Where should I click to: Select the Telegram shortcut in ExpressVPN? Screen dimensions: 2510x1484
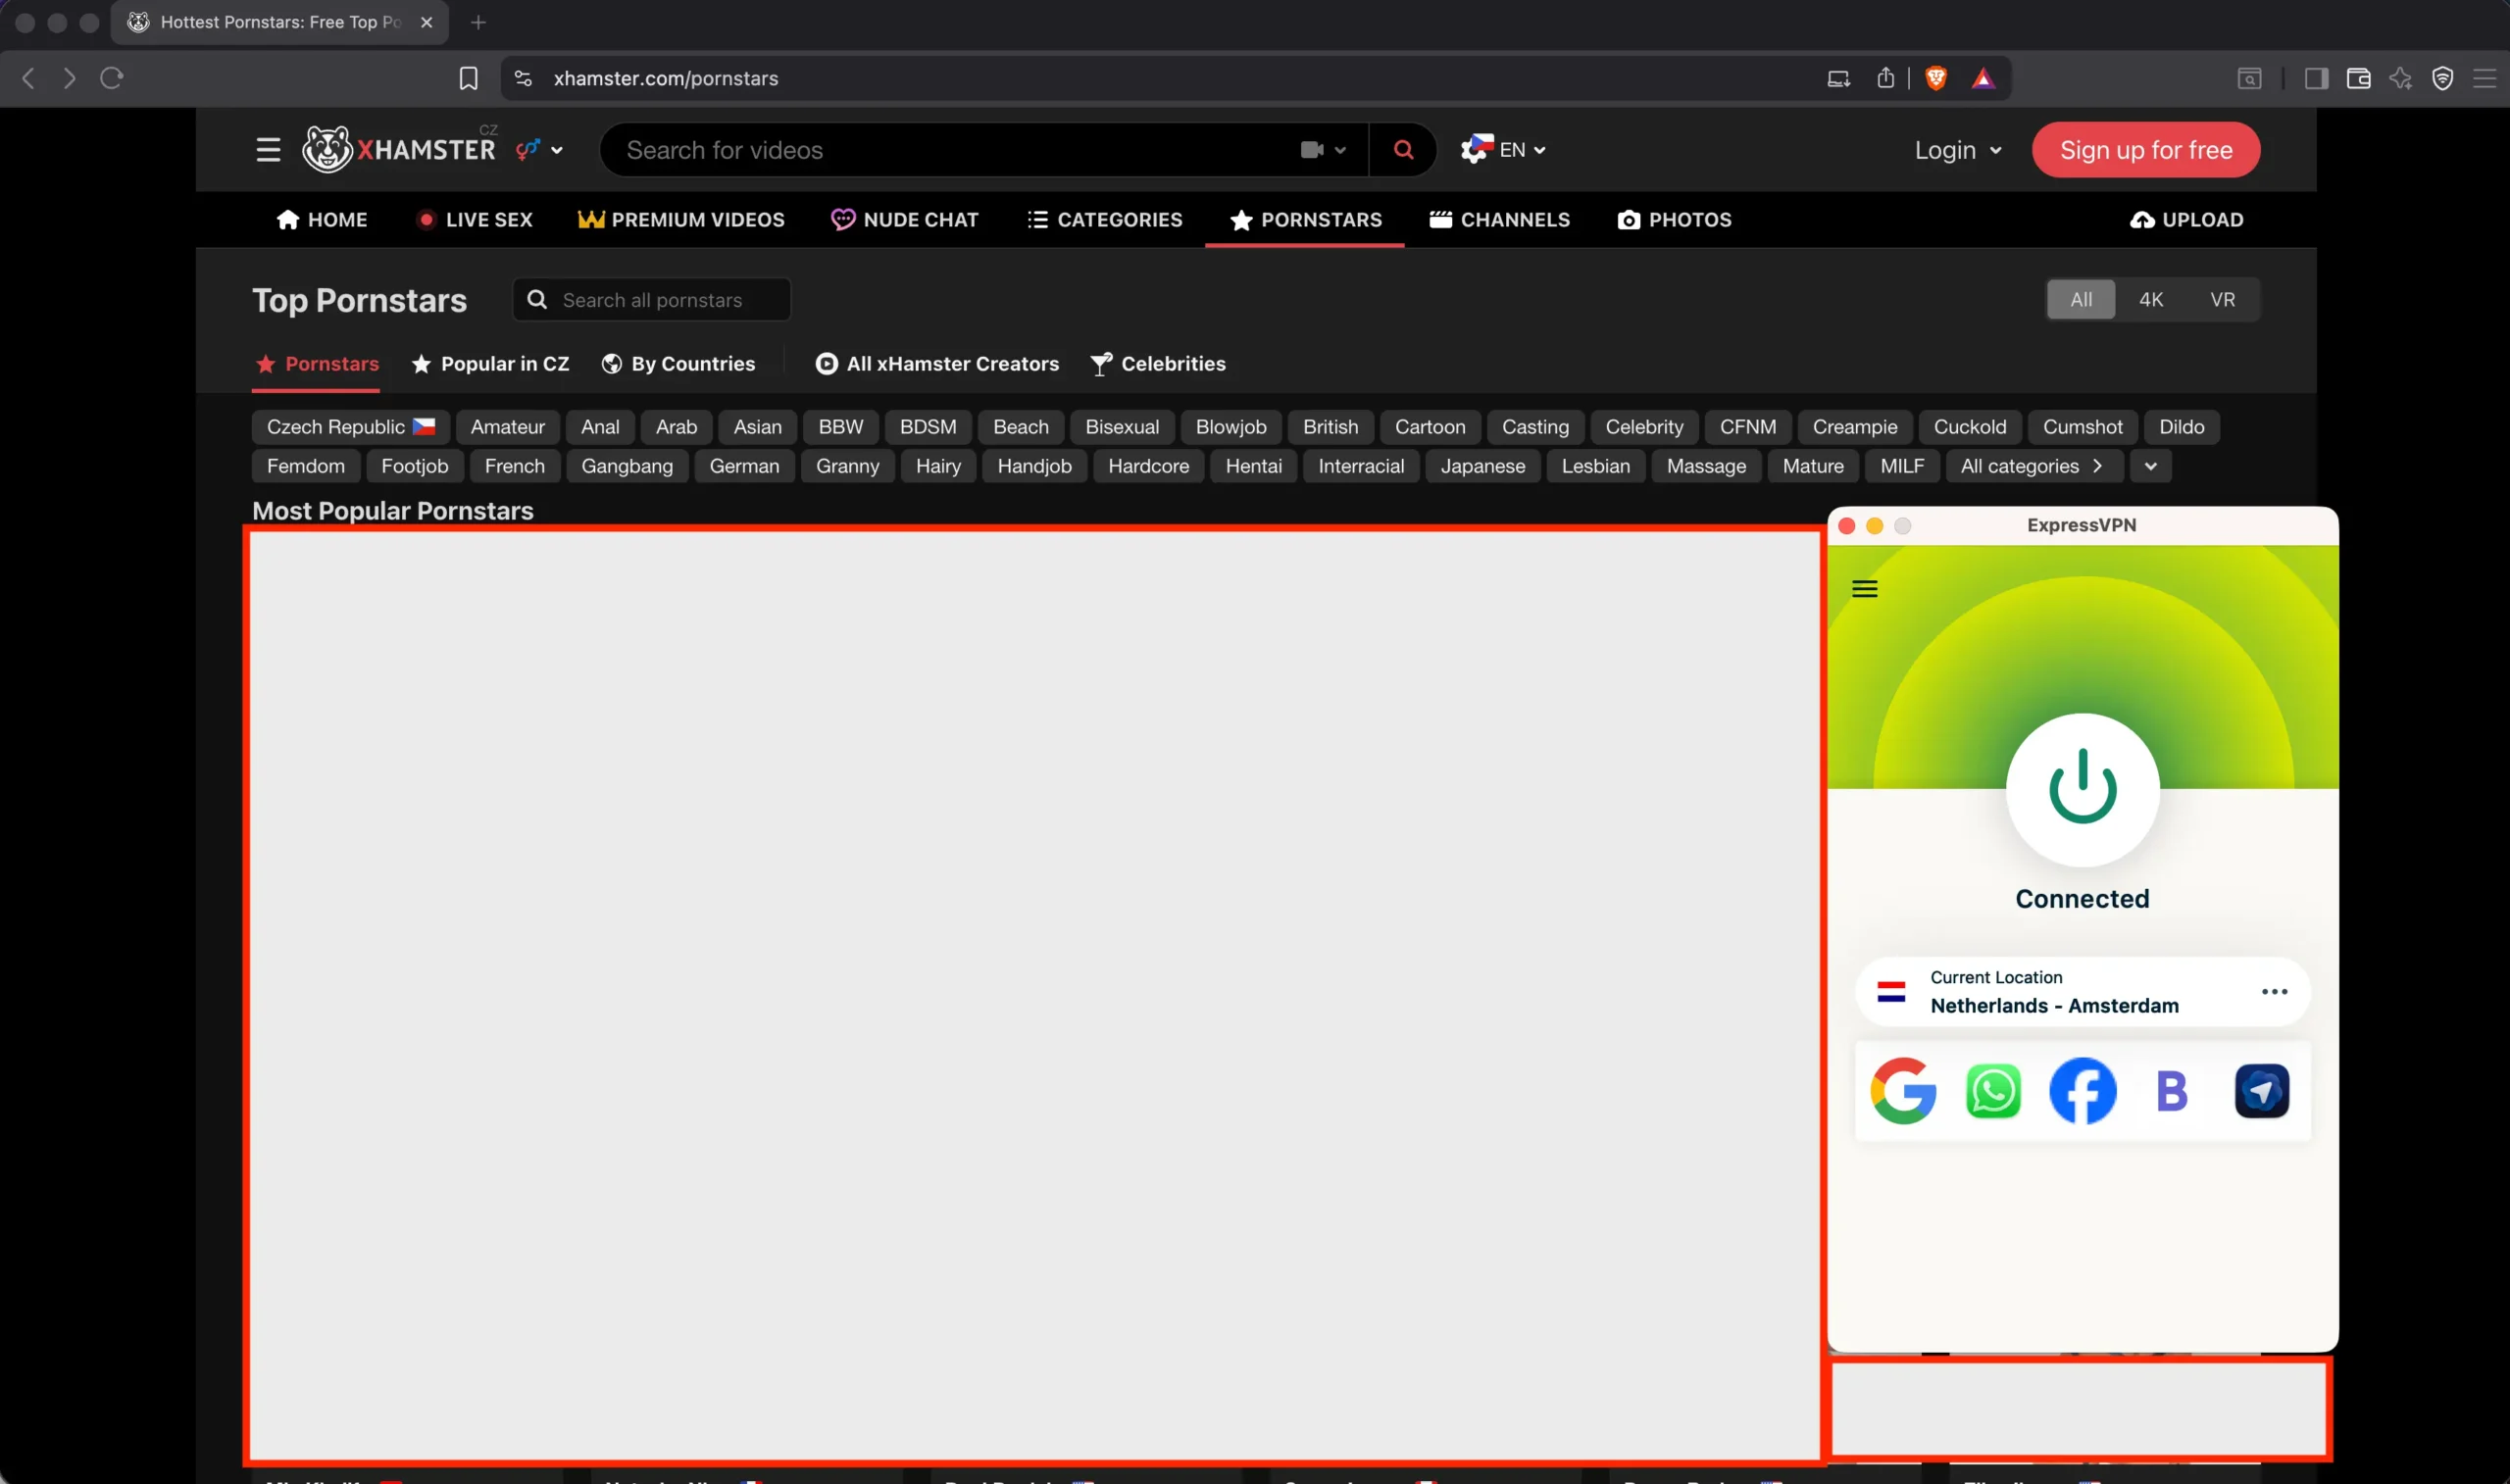[x=2263, y=1091]
